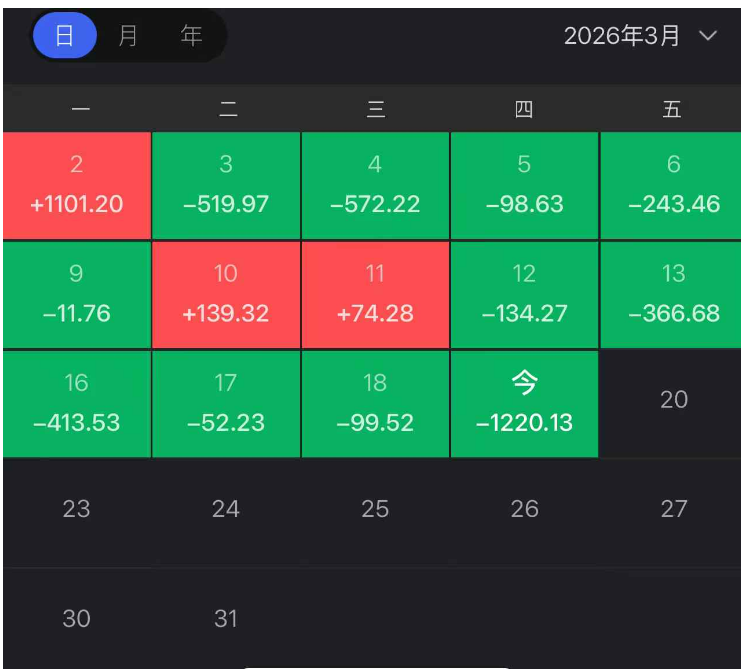The height and width of the screenshot is (669, 741).
Task: Open March 10 red cell +139.32
Action: click(x=226, y=295)
